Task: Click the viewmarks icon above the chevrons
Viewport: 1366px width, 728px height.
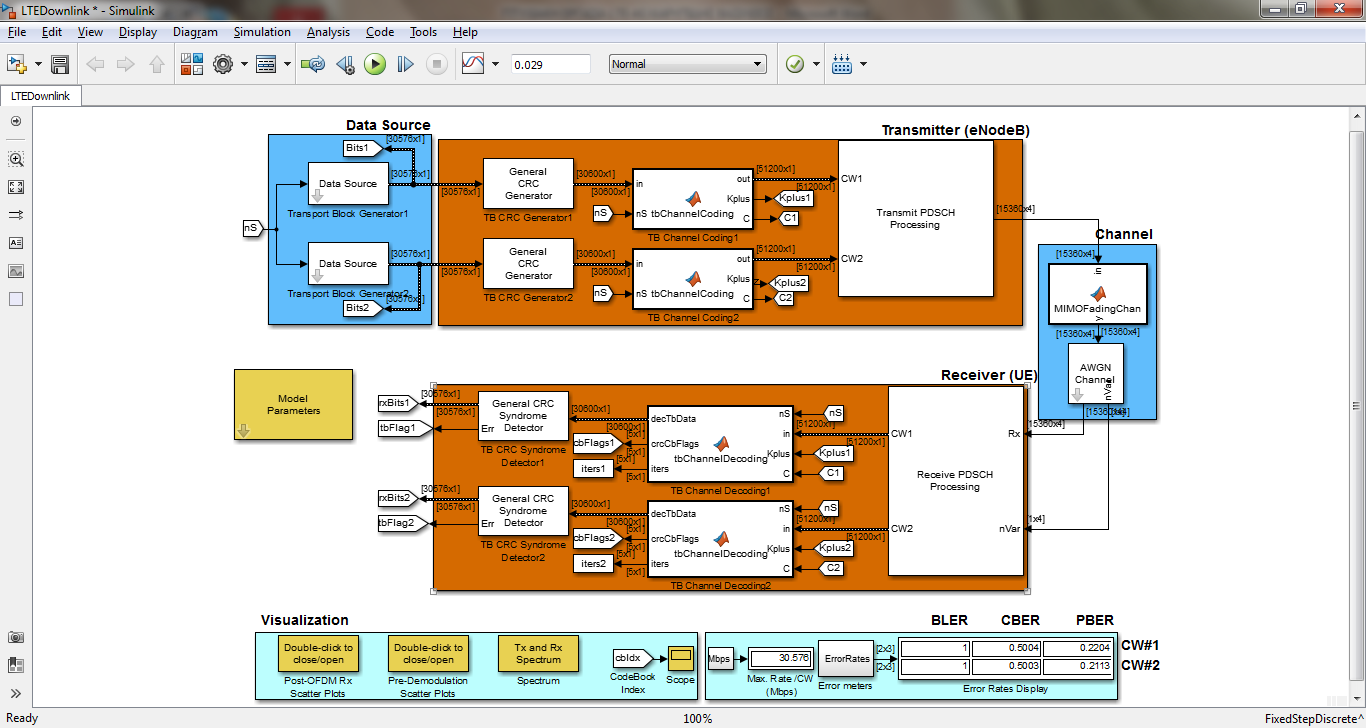Action: [16, 665]
